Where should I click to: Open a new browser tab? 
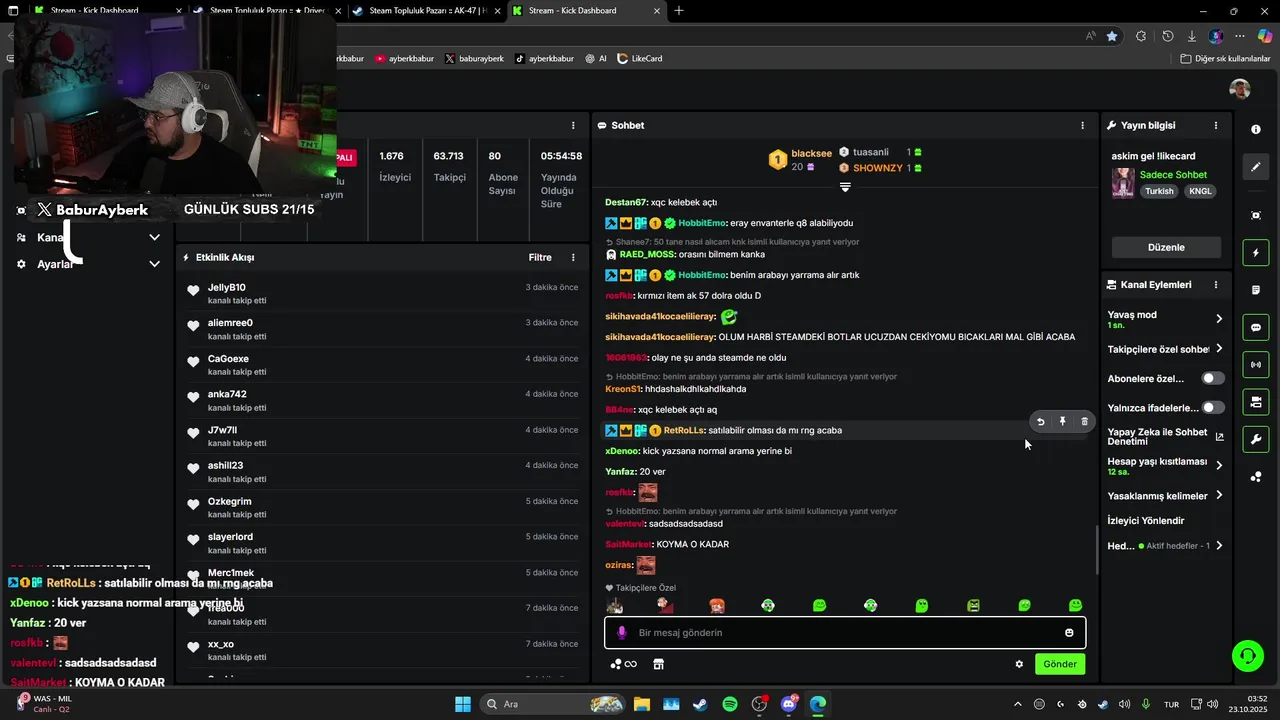tap(679, 11)
